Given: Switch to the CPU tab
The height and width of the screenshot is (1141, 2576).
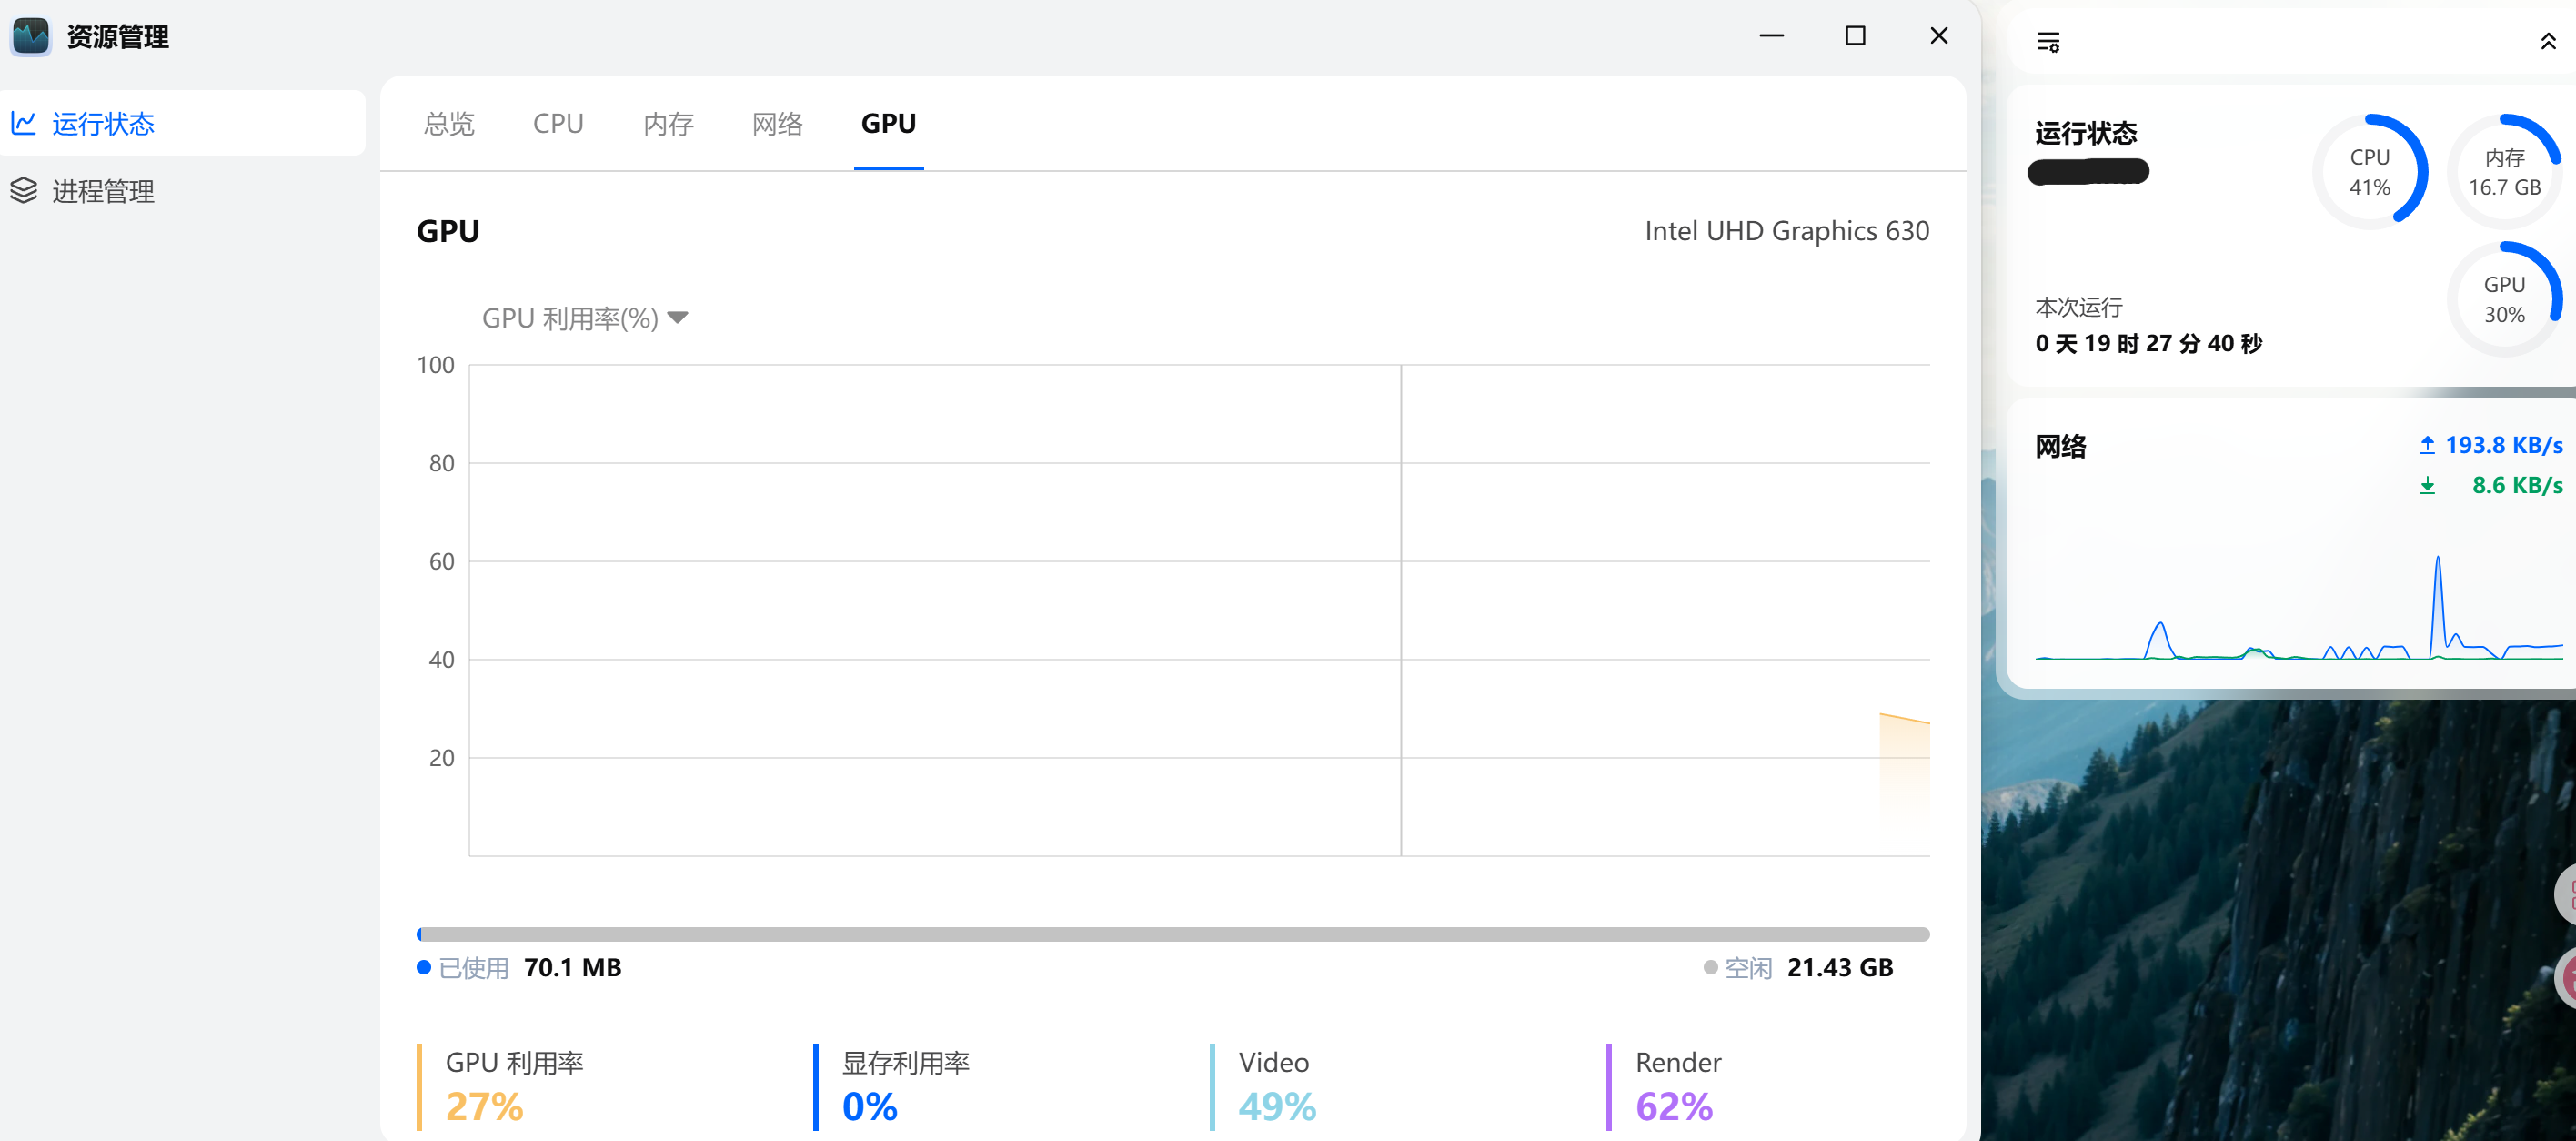Looking at the screenshot, I should click(557, 124).
